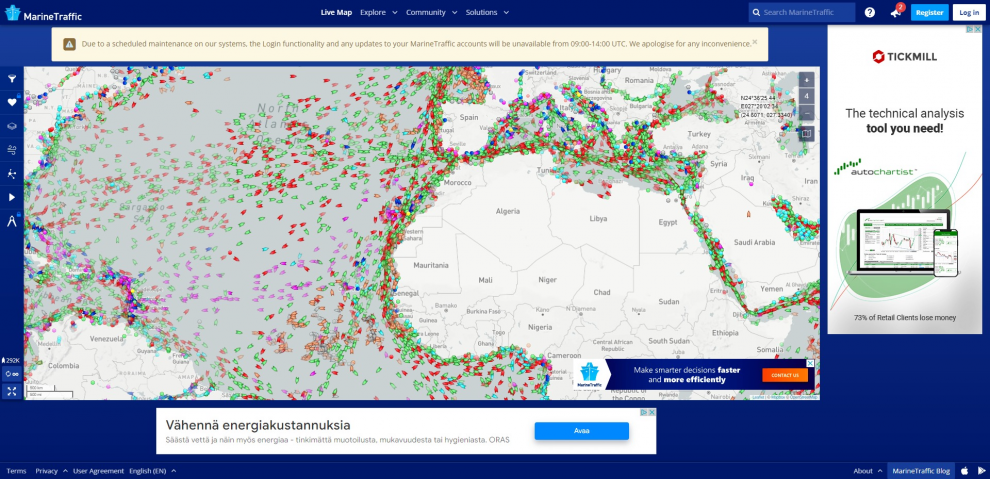The image size is (990, 479).
Task: Select the distance measuring compass tool
Action: point(11,221)
